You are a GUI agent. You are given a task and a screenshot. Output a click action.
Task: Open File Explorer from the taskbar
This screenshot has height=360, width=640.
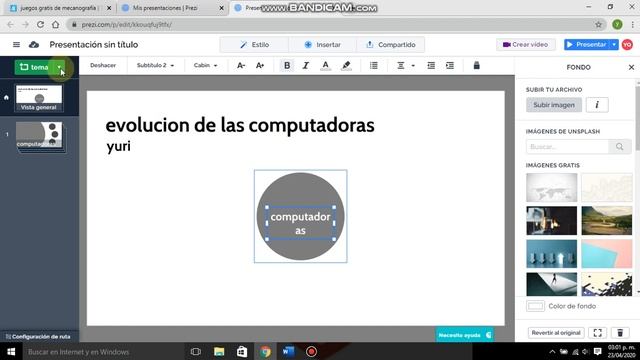[x=219, y=351]
